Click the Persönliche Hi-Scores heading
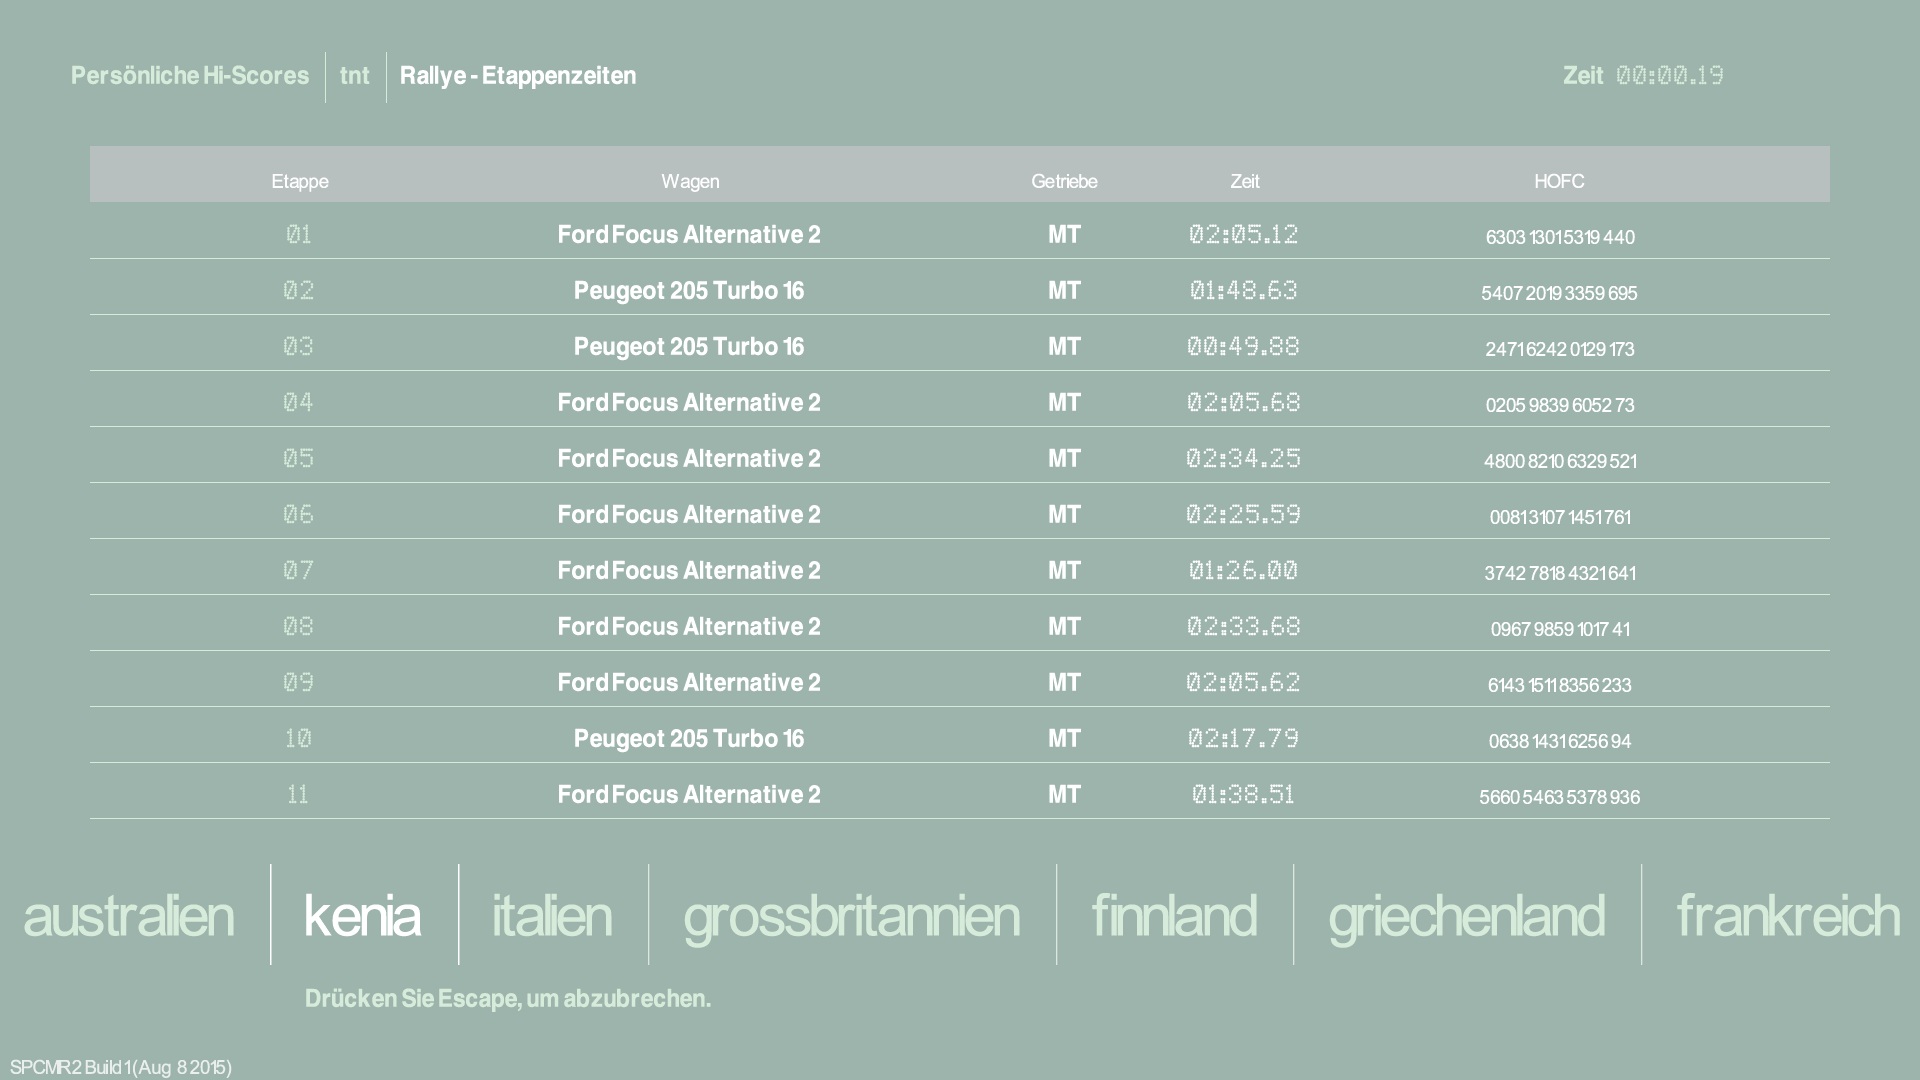The height and width of the screenshot is (1080, 1920). point(190,76)
